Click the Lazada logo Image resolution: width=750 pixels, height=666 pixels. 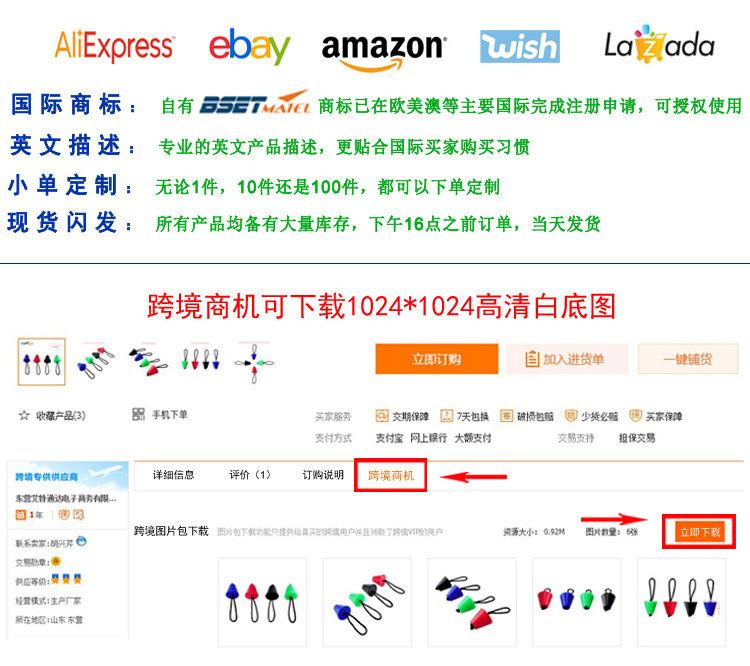[659, 45]
